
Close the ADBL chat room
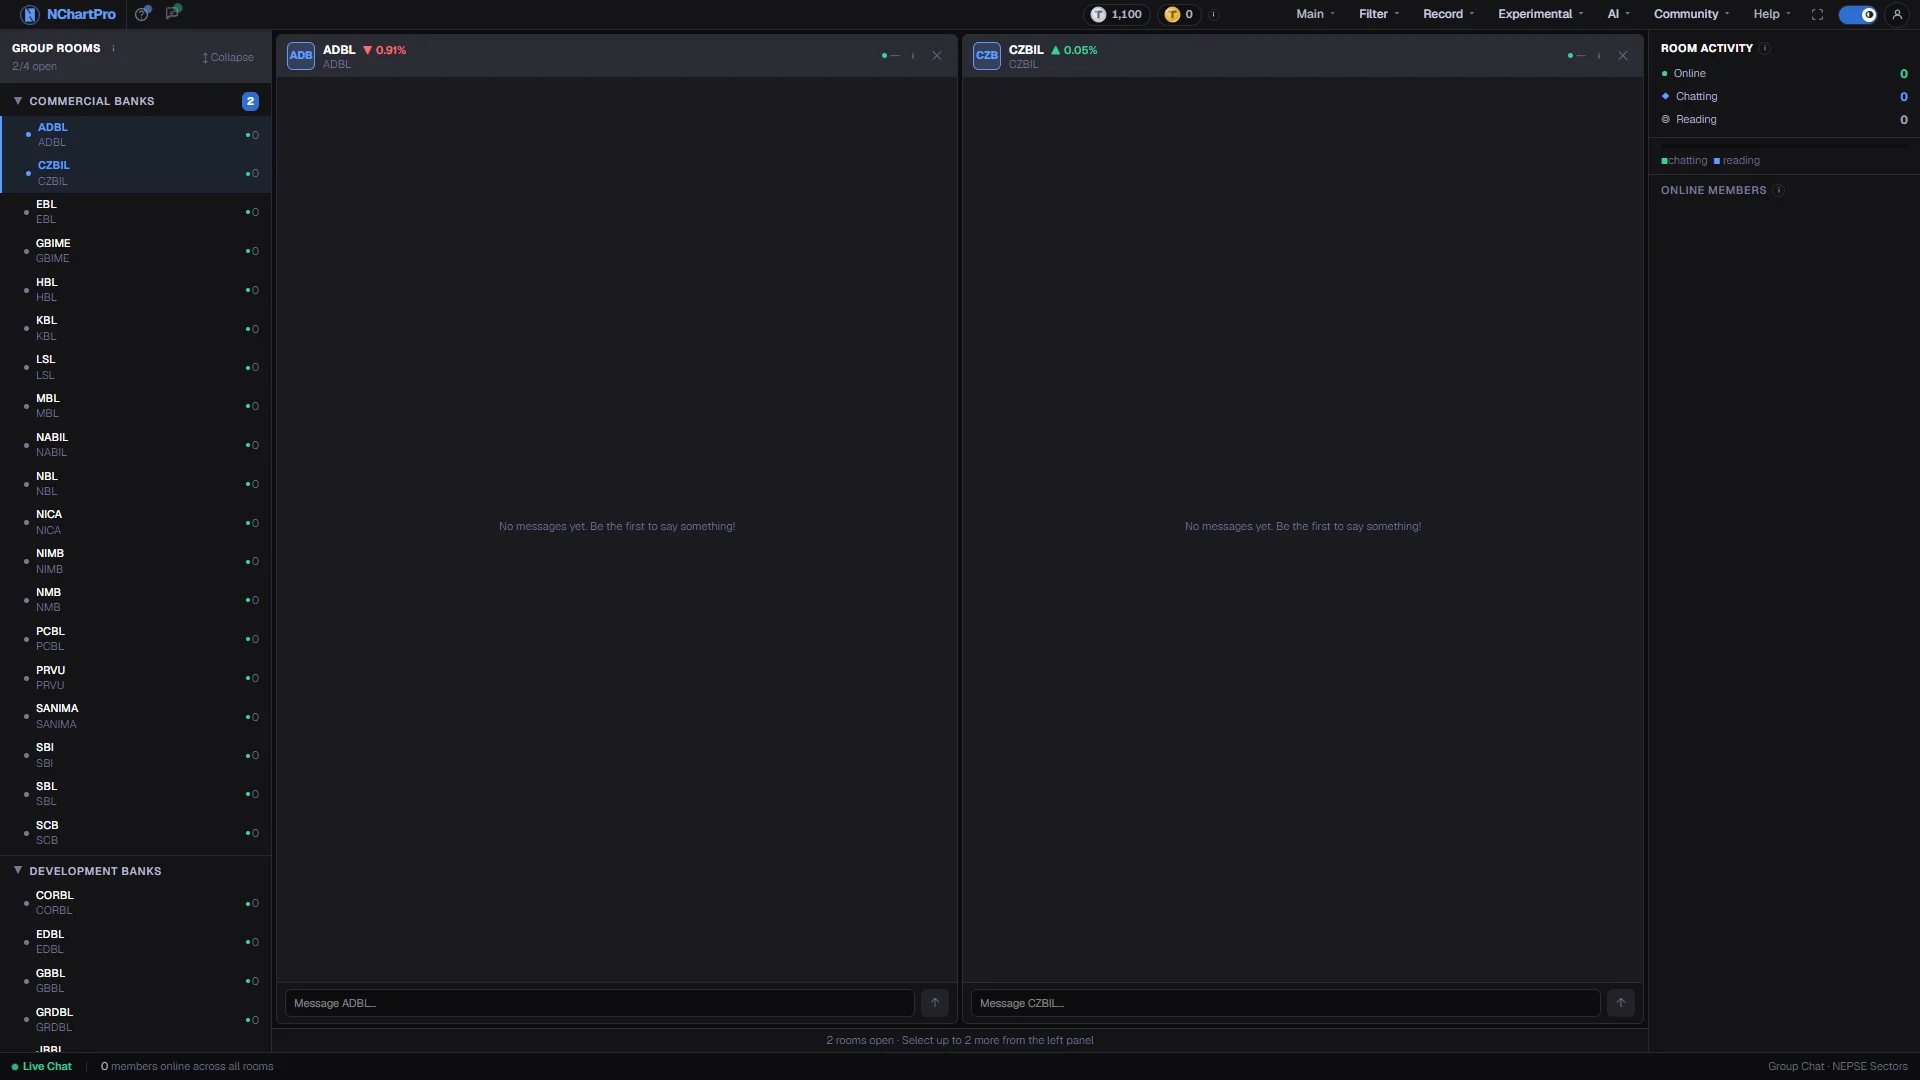click(937, 56)
